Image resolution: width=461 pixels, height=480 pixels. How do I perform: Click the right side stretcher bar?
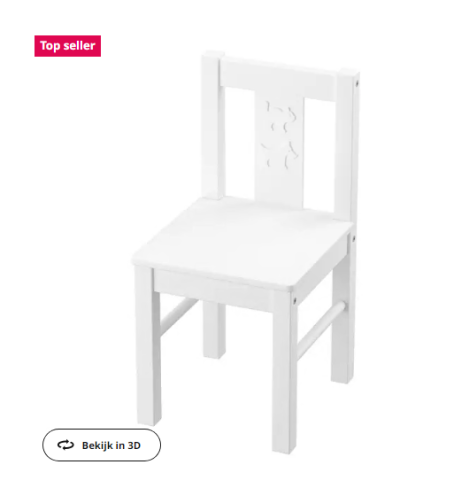coord(321,329)
